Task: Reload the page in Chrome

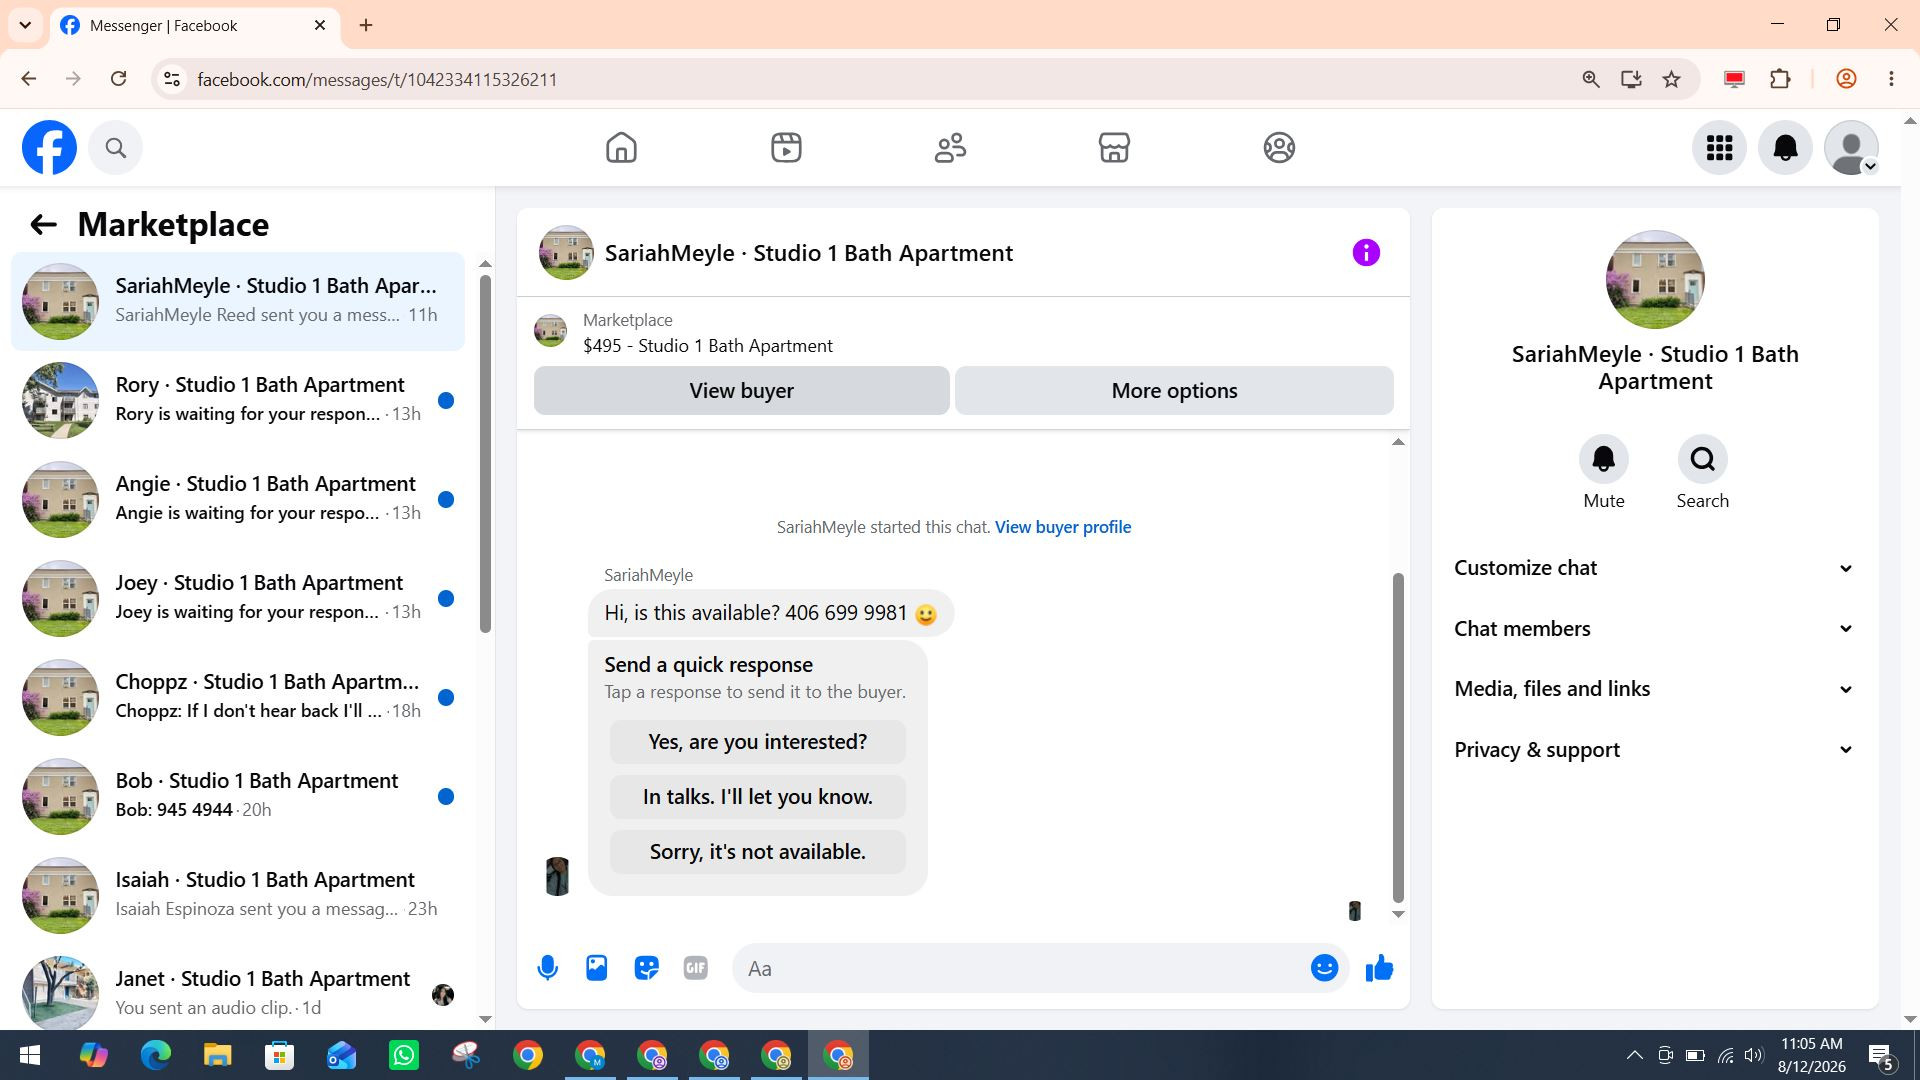Action: click(118, 79)
